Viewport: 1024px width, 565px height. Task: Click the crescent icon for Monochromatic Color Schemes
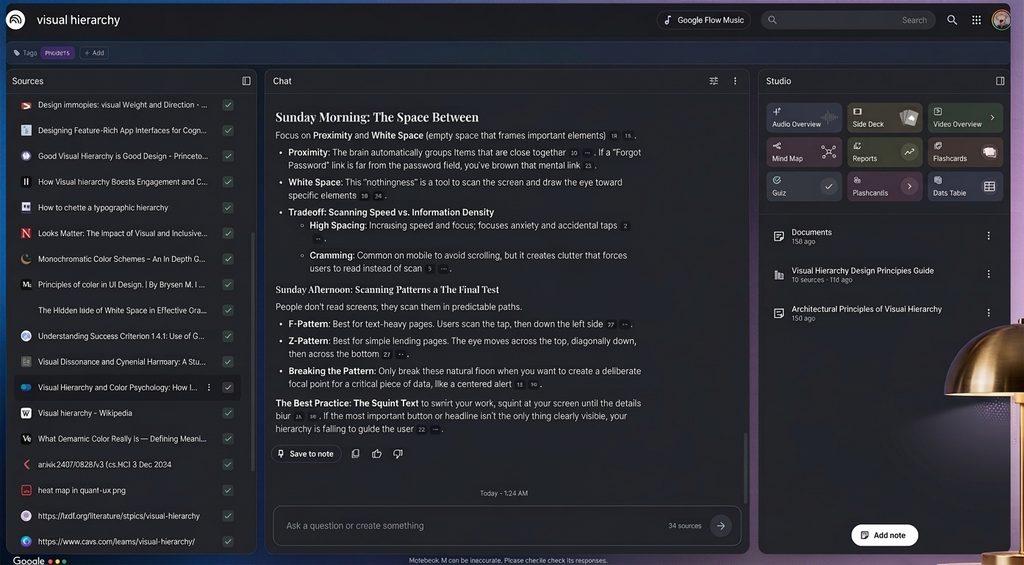click(x=26, y=259)
